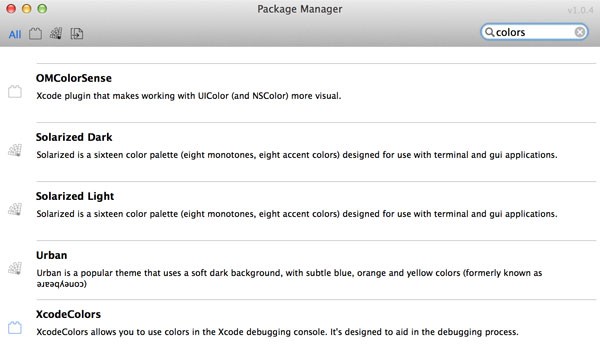600x362 pixels.
Task: Open the Solarized Dark package title
Action: pyautogui.click(x=74, y=137)
